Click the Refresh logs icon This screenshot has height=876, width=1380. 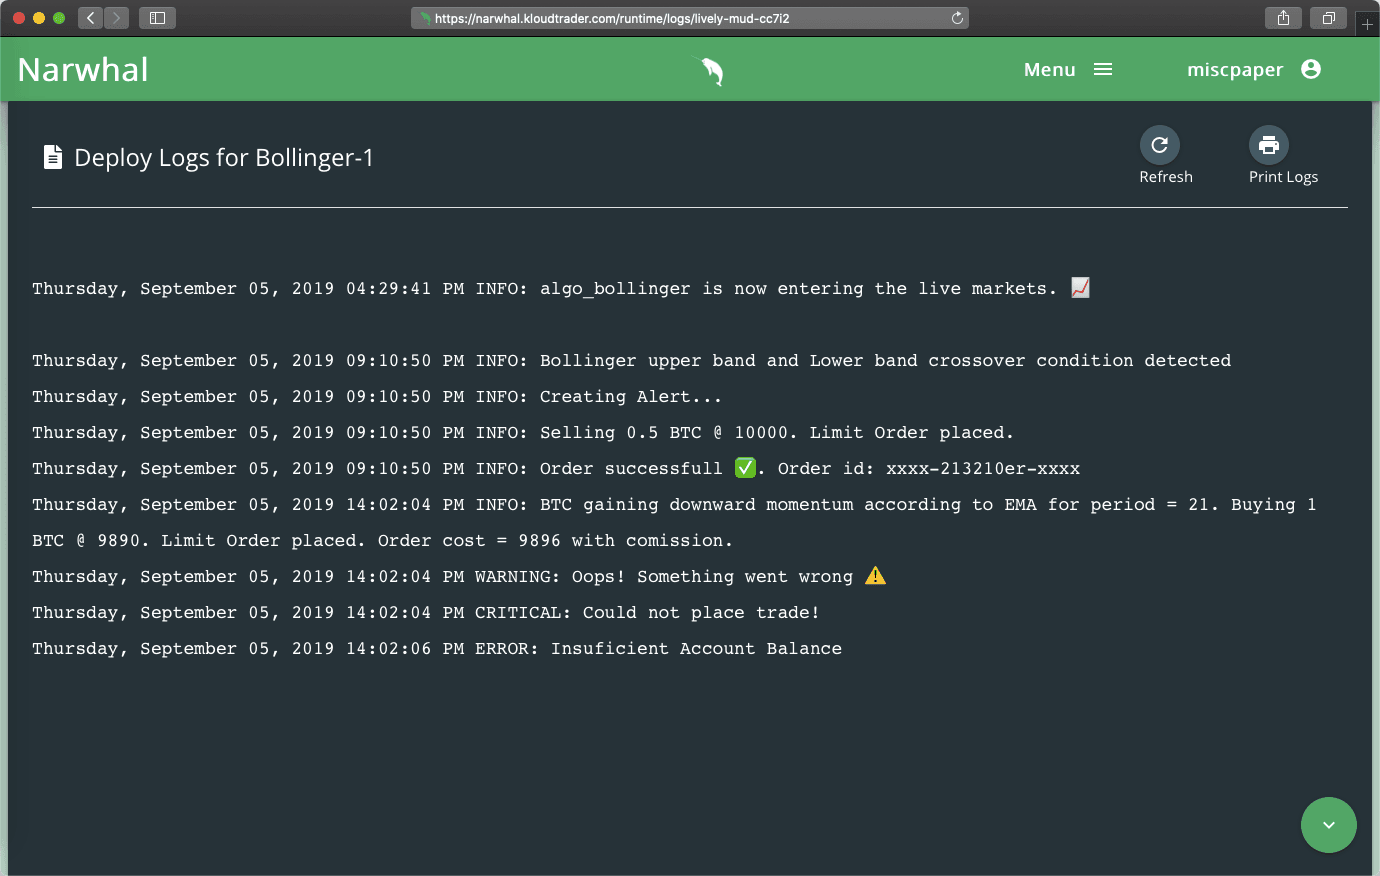tap(1160, 145)
